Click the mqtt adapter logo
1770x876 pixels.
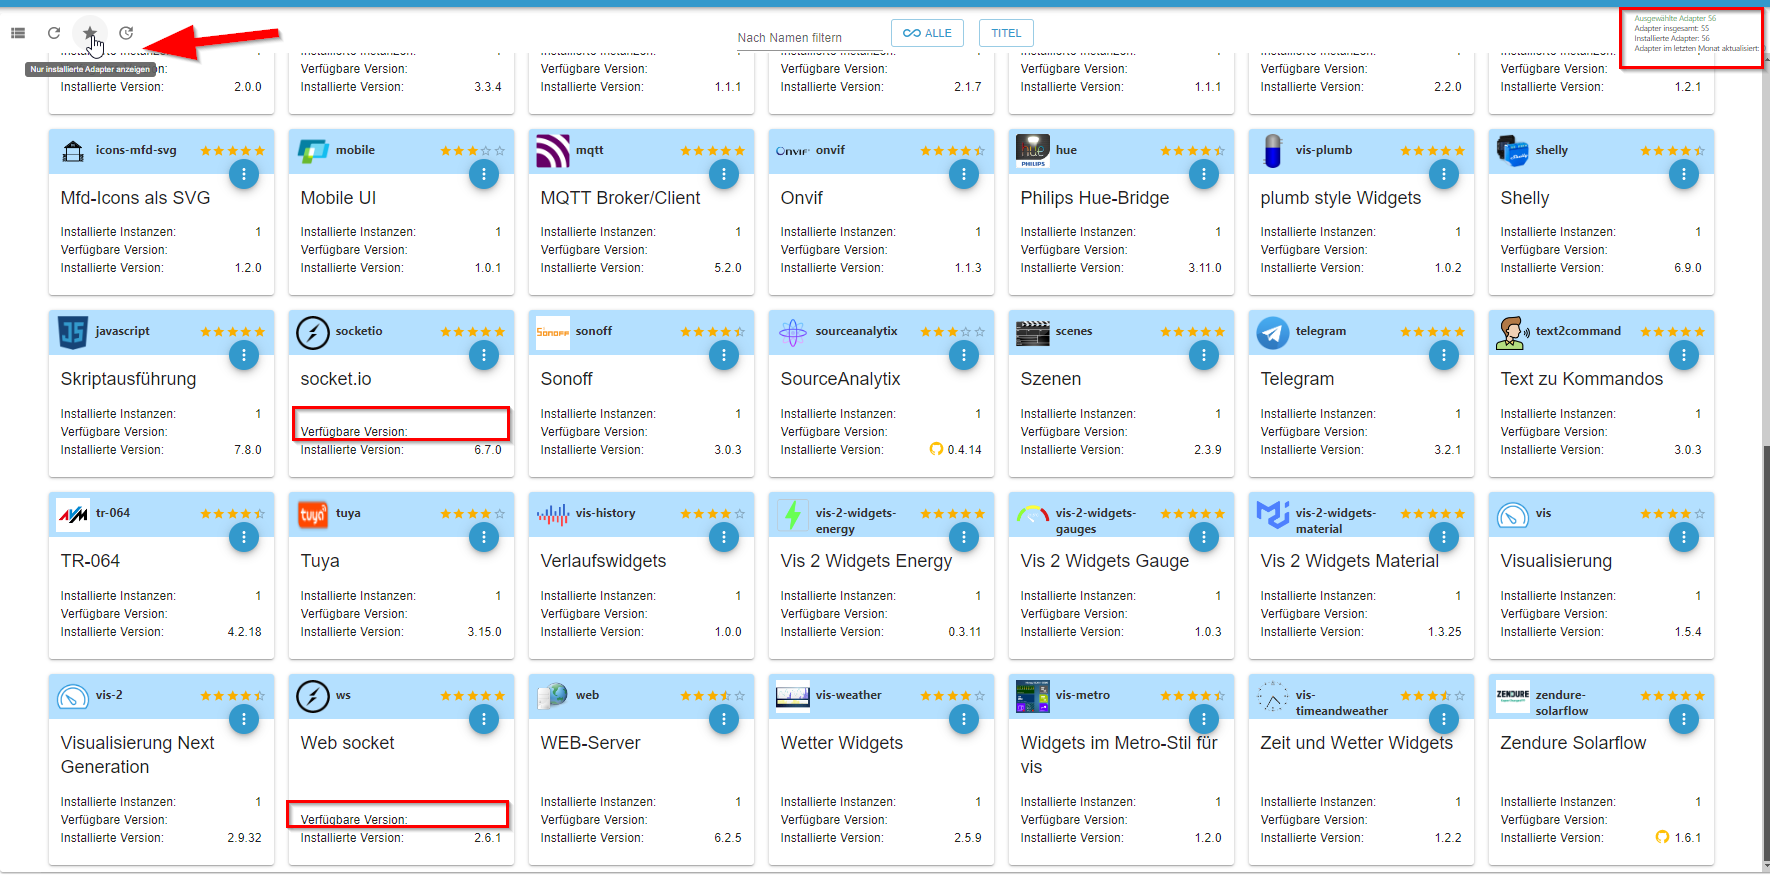(x=553, y=152)
